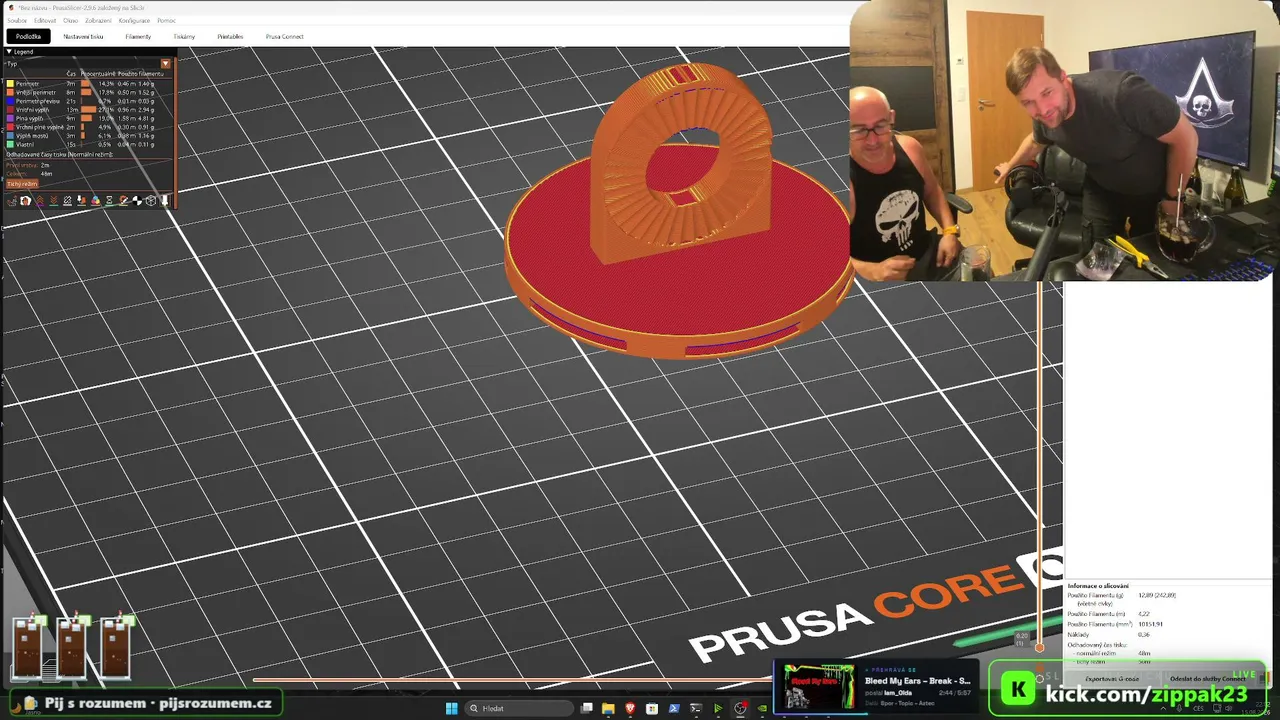Switch to the Podložka tab
Screen dimensions: 1280x720
(28, 36)
